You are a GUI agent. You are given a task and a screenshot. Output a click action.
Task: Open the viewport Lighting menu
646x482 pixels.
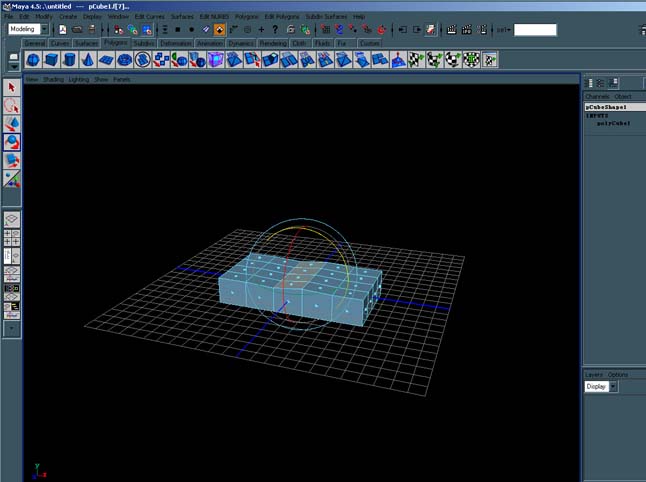coord(79,79)
